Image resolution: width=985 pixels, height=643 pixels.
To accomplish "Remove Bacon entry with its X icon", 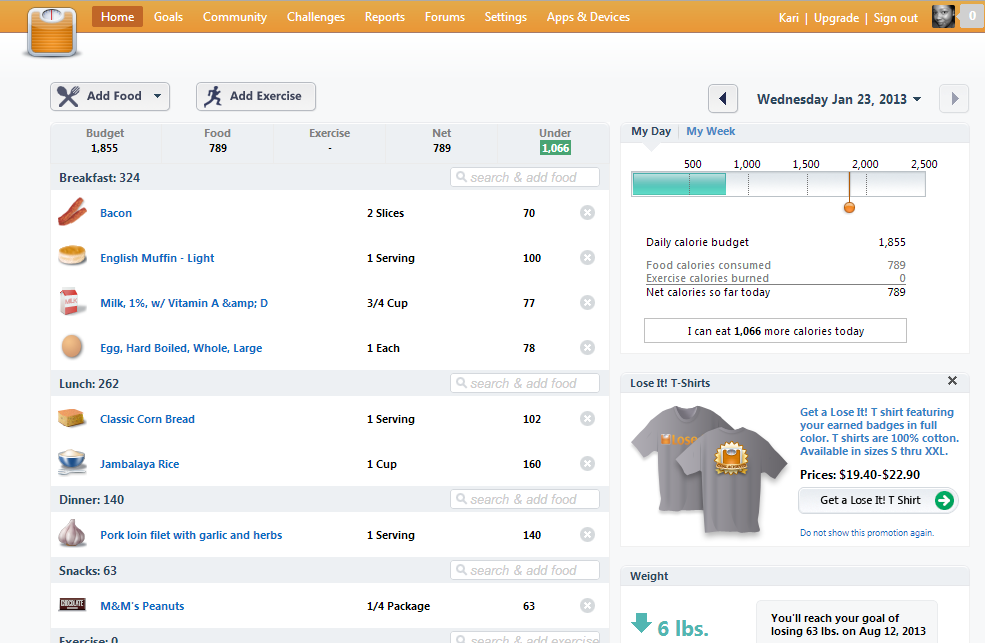I will tap(587, 213).
